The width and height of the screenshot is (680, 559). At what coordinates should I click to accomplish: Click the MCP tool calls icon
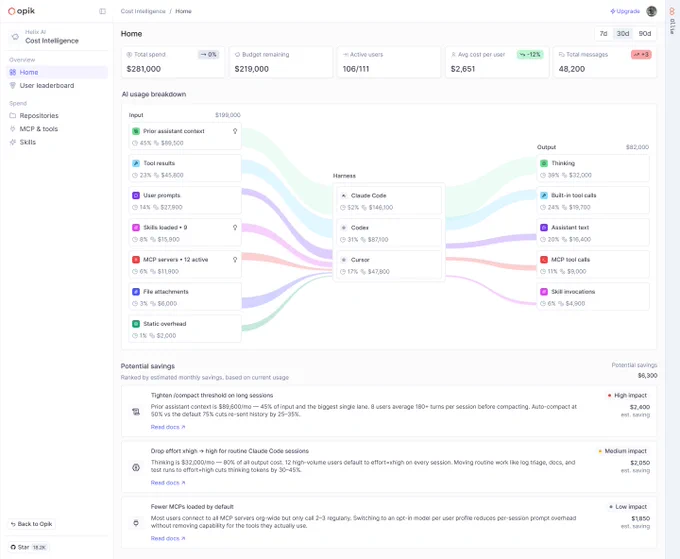(x=544, y=259)
